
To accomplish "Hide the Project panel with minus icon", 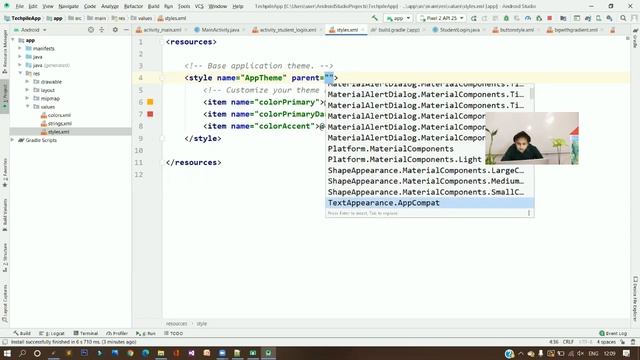I will point(126,30).
